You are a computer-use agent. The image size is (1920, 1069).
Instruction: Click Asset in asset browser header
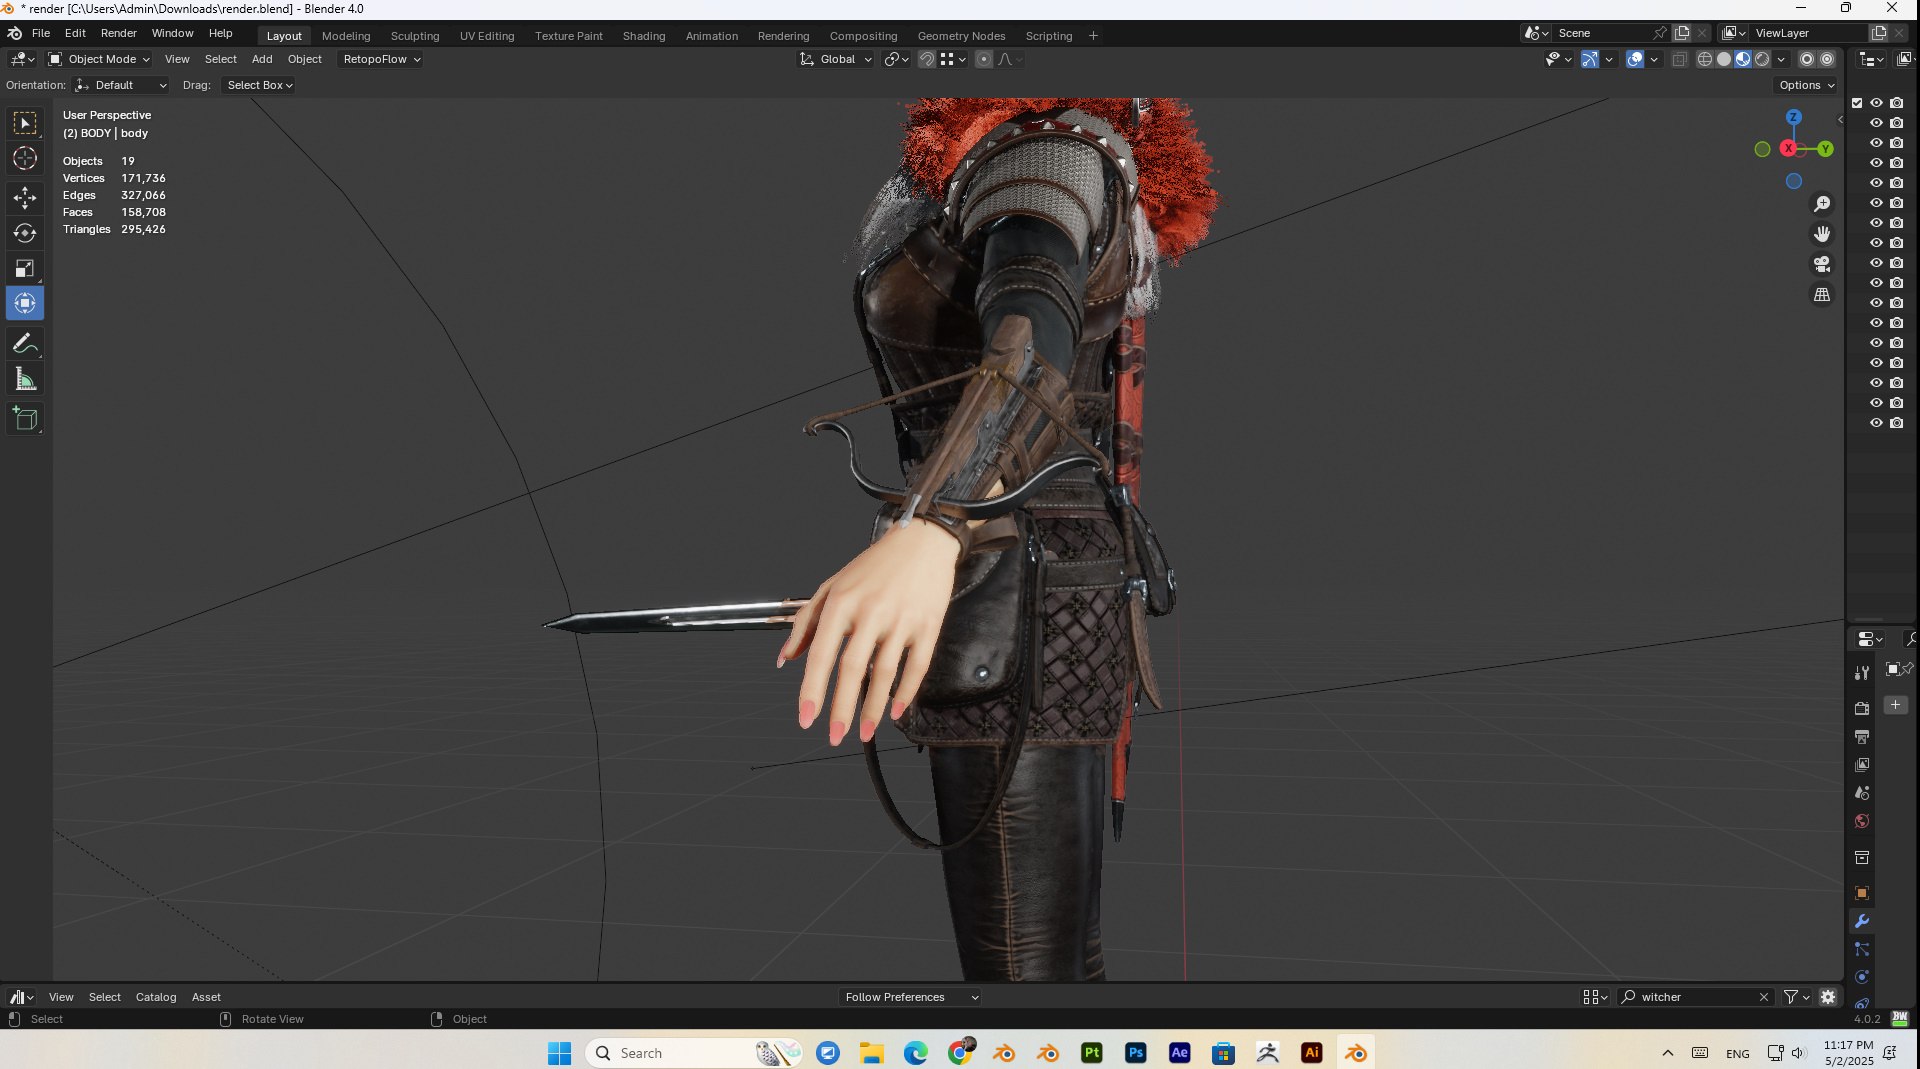tap(206, 997)
